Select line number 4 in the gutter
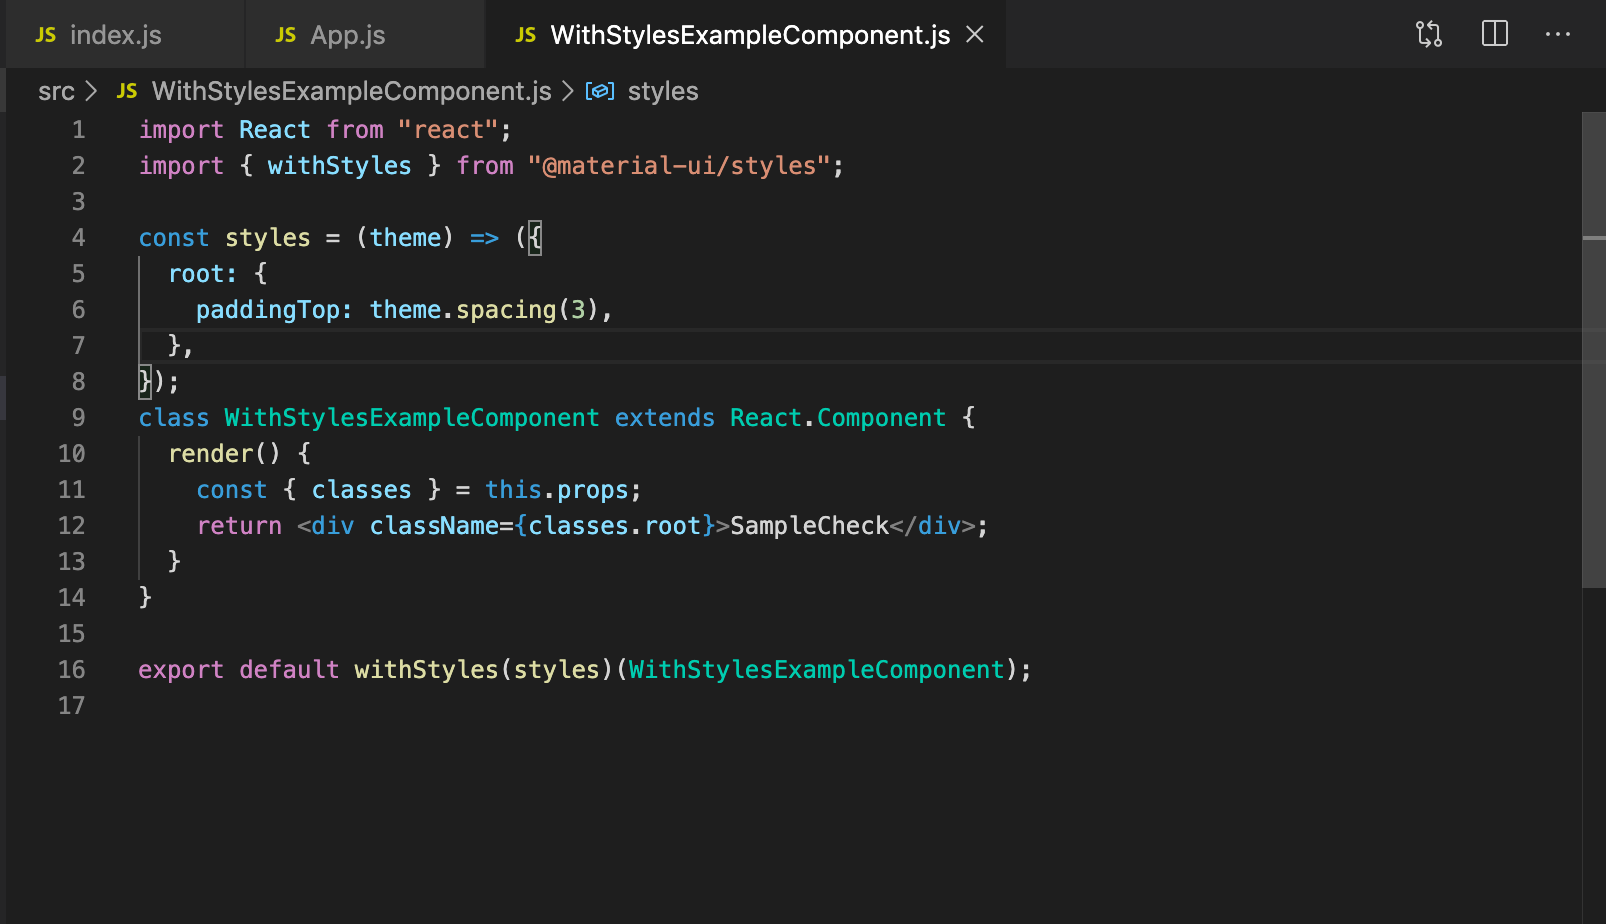Viewport: 1606px width, 924px height. (x=78, y=237)
